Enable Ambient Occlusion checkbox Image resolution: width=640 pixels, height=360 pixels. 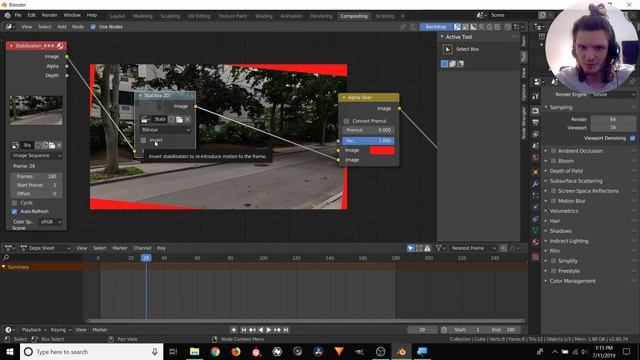(x=553, y=151)
